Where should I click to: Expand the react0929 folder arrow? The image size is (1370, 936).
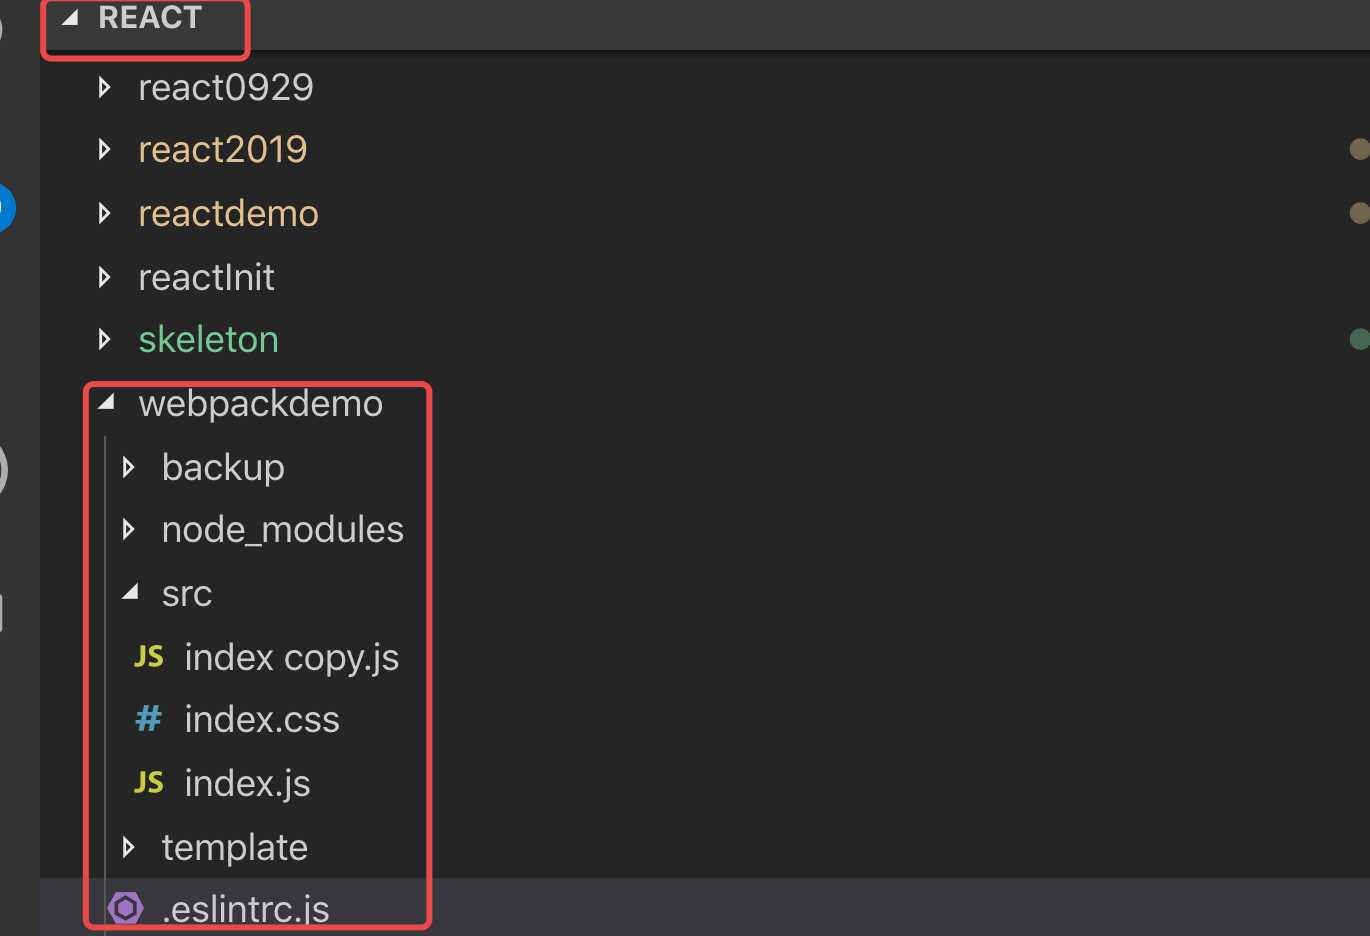104,88
